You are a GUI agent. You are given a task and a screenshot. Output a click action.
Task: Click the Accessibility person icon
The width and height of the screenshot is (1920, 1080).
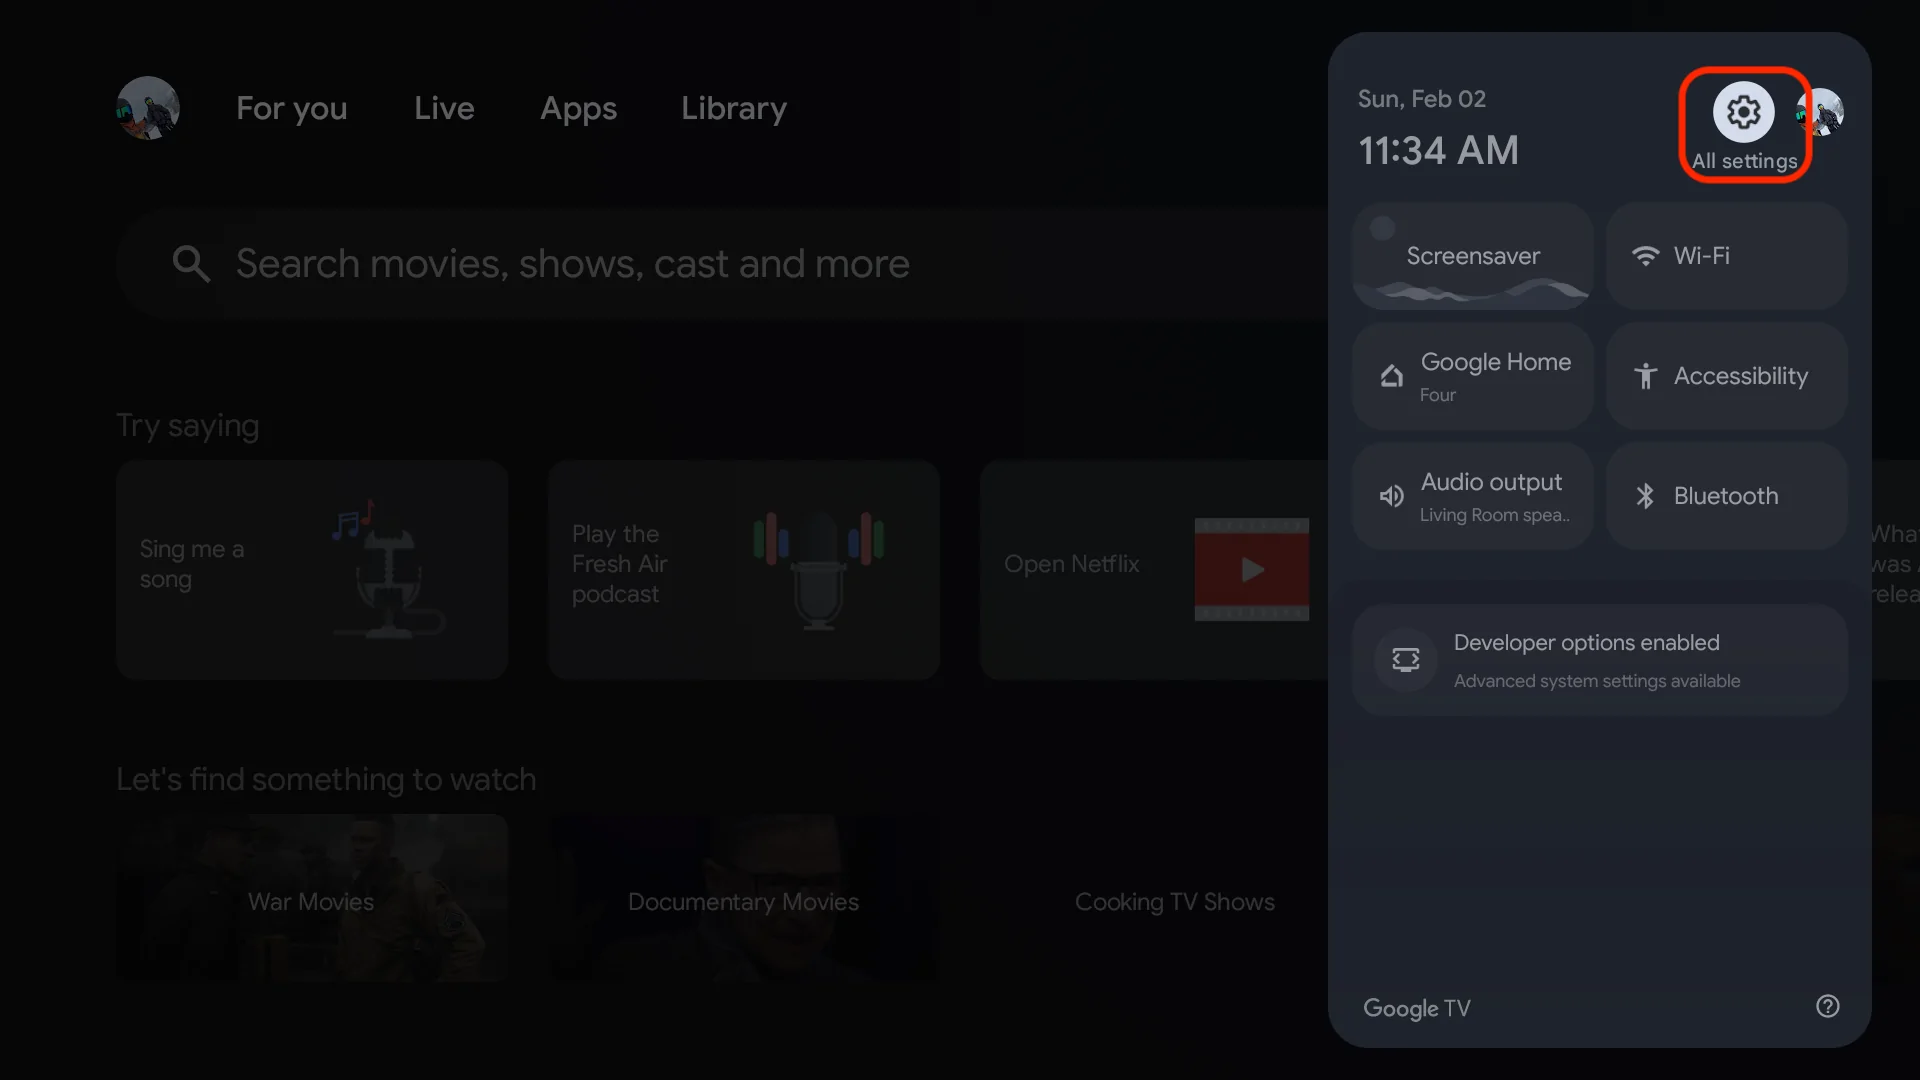pyautogui.click(x=1645, y=376)
